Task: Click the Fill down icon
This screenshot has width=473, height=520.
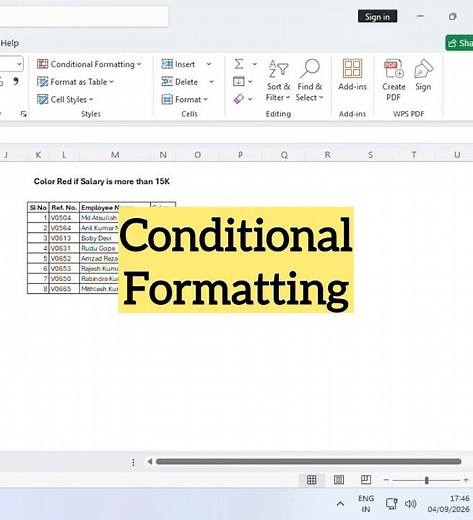Action: [239, 81]
